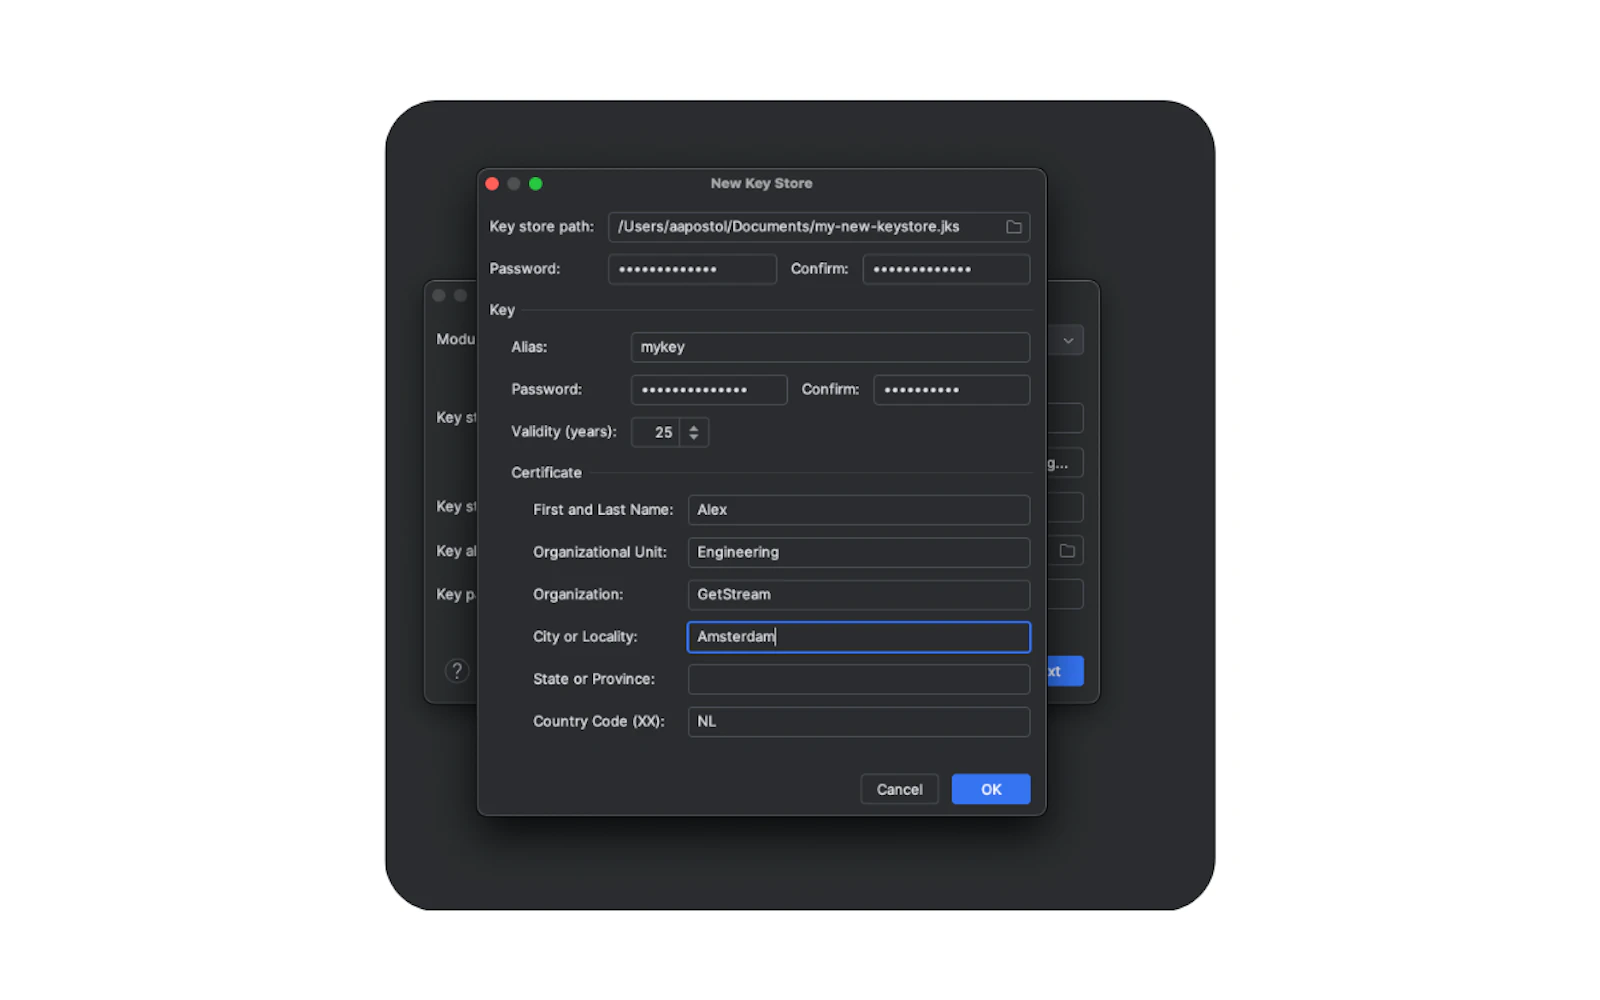The height and width of the screenshot is (1000, 1600).
Task: Edit the First and Last Name field
Action: tap(858, 510)
